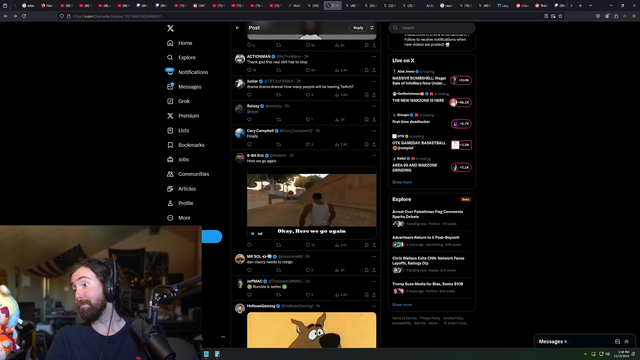Repost ACTIONMAN's reply

[x=278, y=70]
